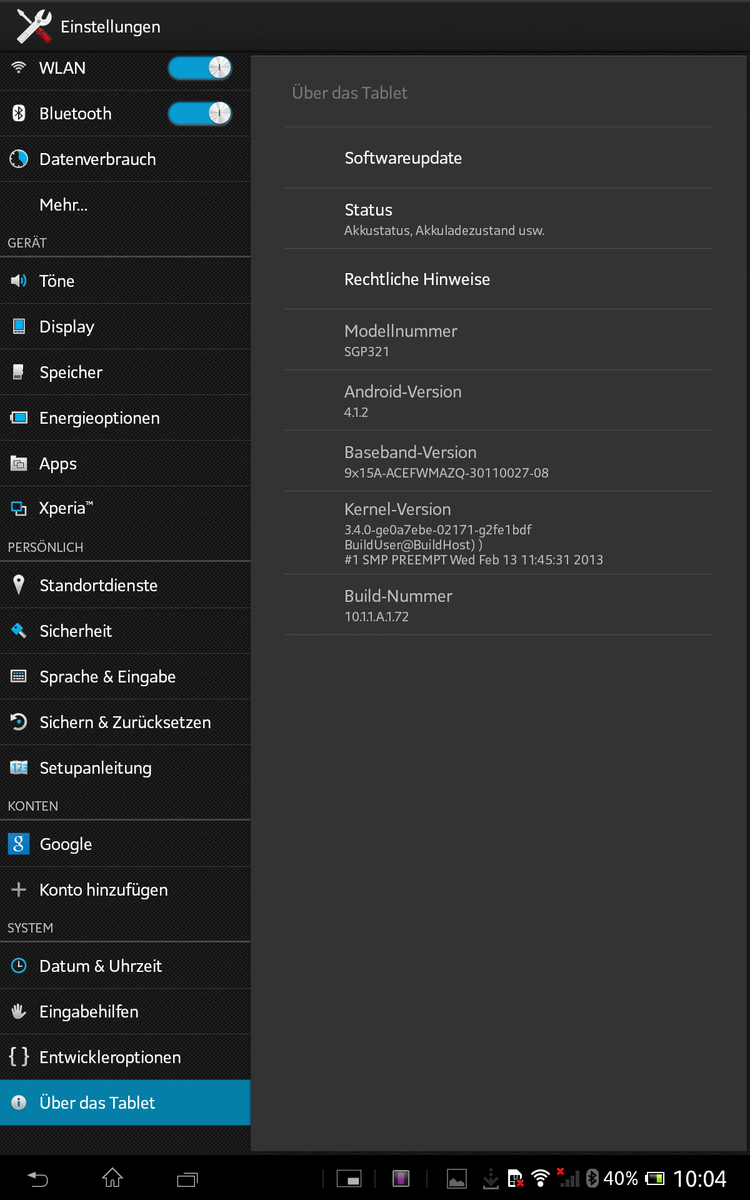Screen dimensions: 750x1200
Task: Tap the Google account icon
Action: tap(18, 844)
